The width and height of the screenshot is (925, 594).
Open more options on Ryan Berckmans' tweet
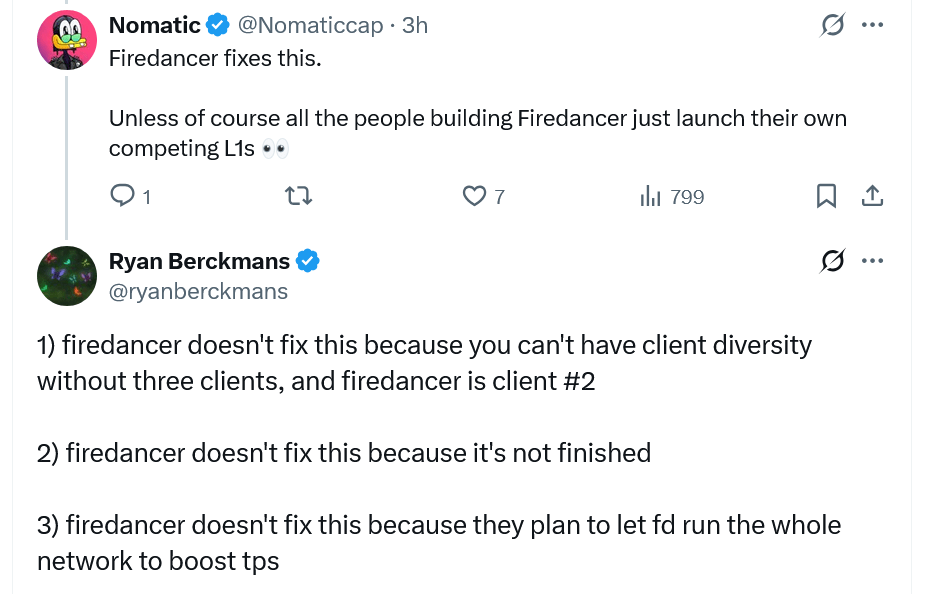pyautogui.click(x=872, y=262)
